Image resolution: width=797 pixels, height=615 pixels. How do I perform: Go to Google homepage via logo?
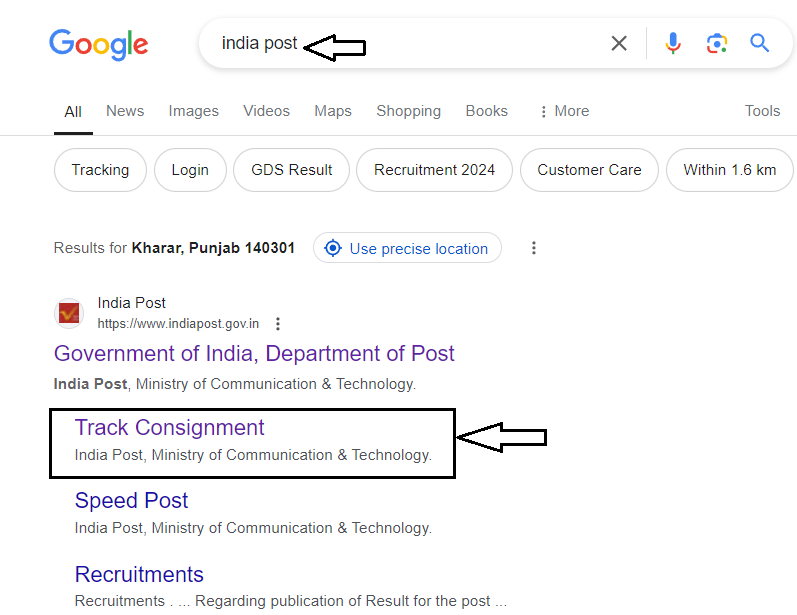[x=99, y=45]
